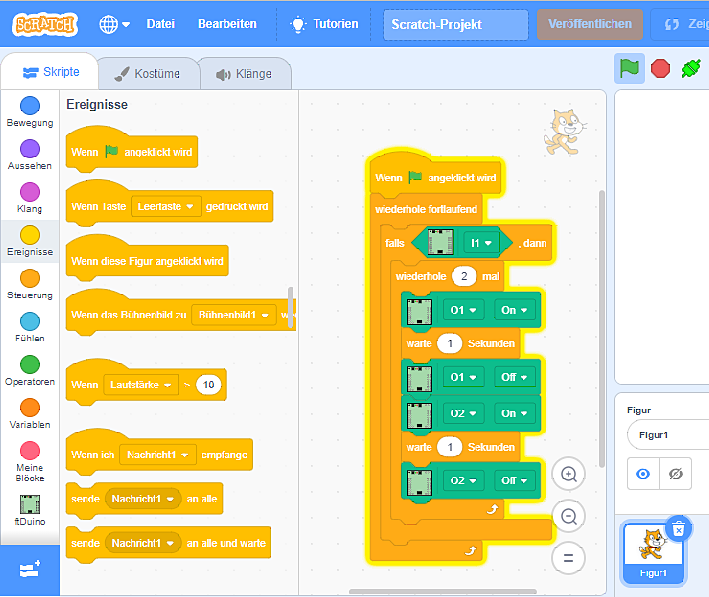
Task: Delete Figur1 sprite with trash icon
Action: point(678,529)
